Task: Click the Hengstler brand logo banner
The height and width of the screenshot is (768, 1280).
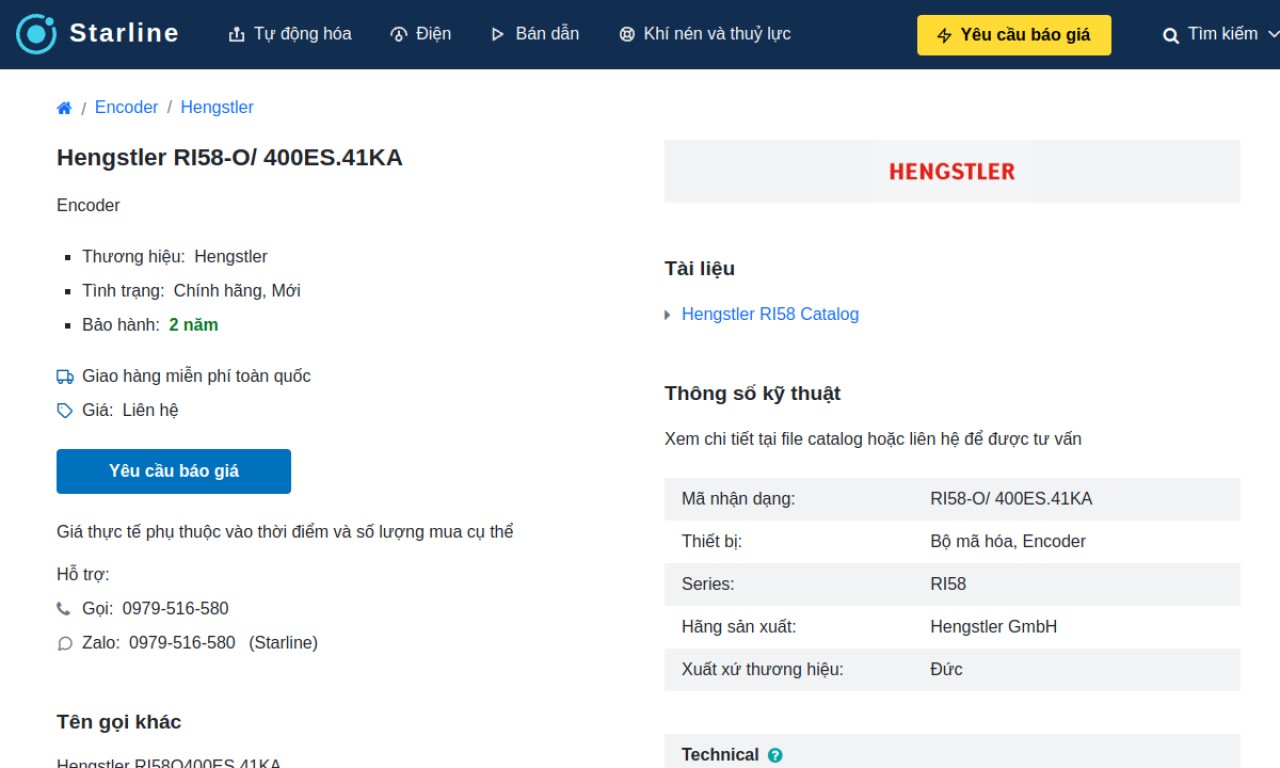Action: 951,172
